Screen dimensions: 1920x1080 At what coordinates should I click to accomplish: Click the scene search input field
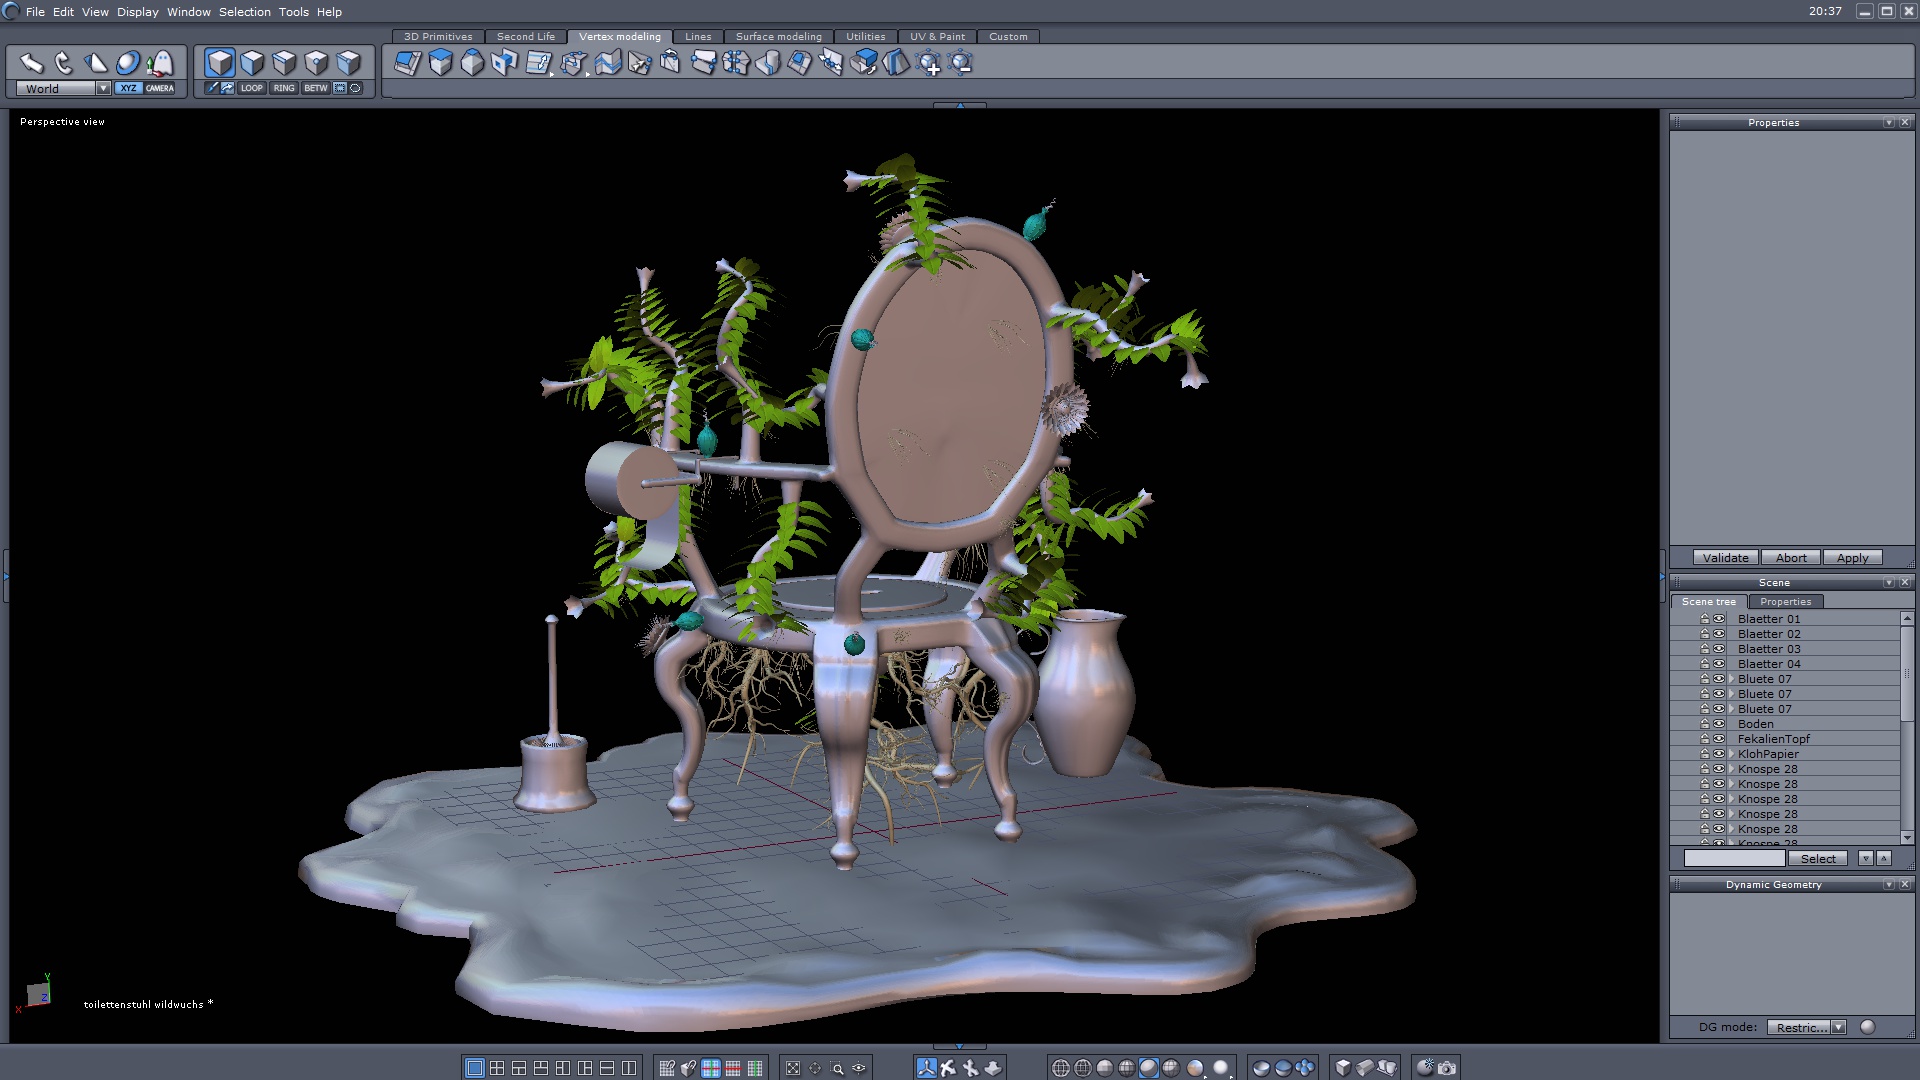(1734, 858)
